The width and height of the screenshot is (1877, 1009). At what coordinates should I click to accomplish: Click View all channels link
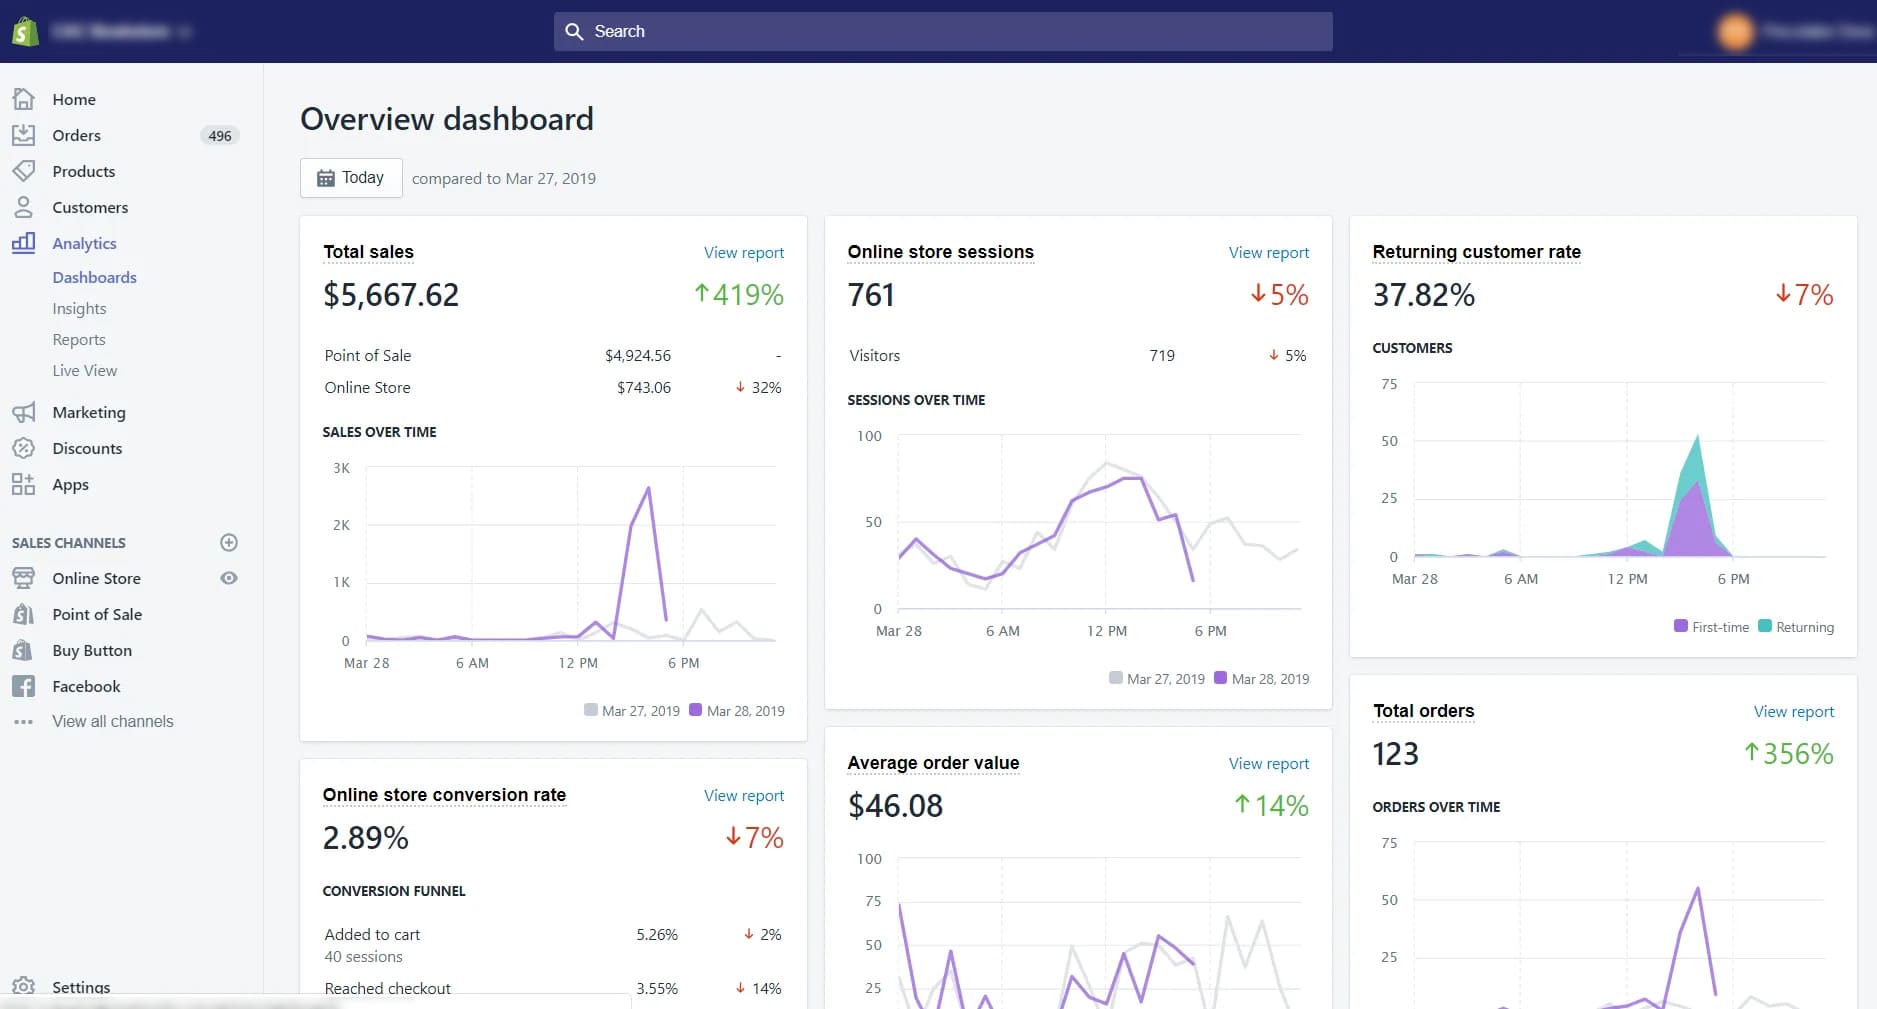point(113,721)
